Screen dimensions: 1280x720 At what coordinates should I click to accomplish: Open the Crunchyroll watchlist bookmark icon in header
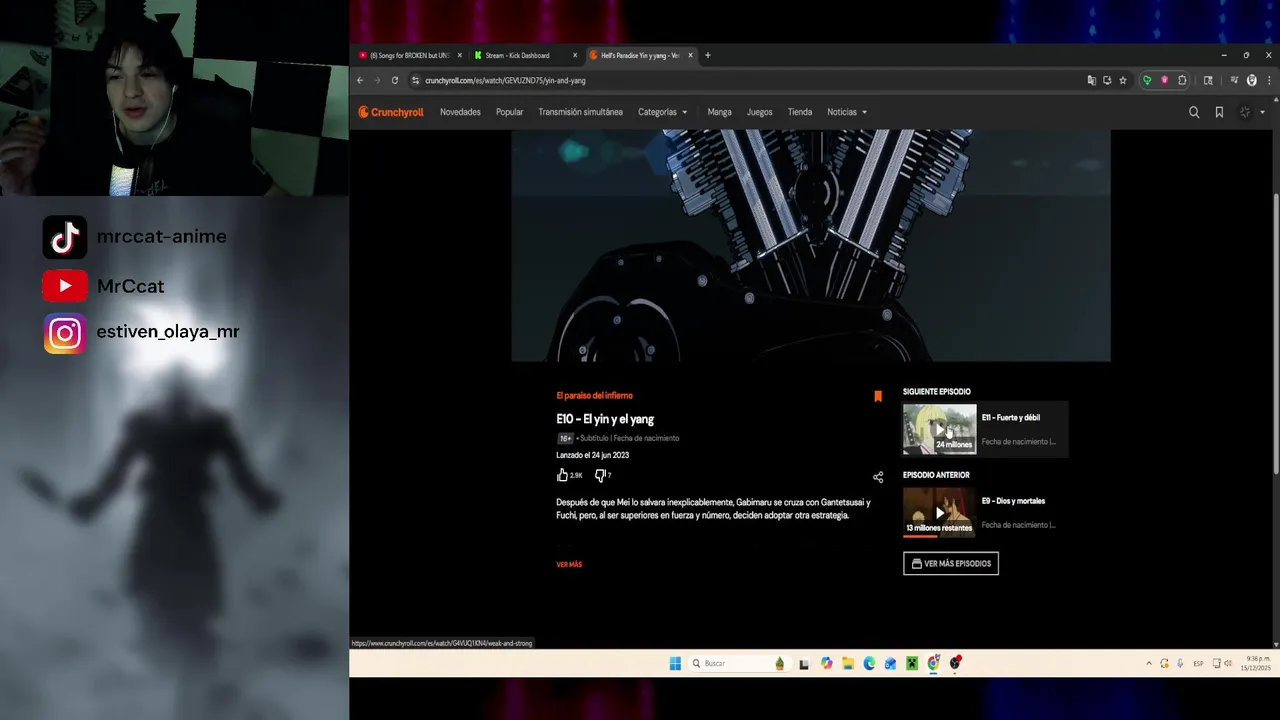pyautogui.click(x=1219, y=112)
